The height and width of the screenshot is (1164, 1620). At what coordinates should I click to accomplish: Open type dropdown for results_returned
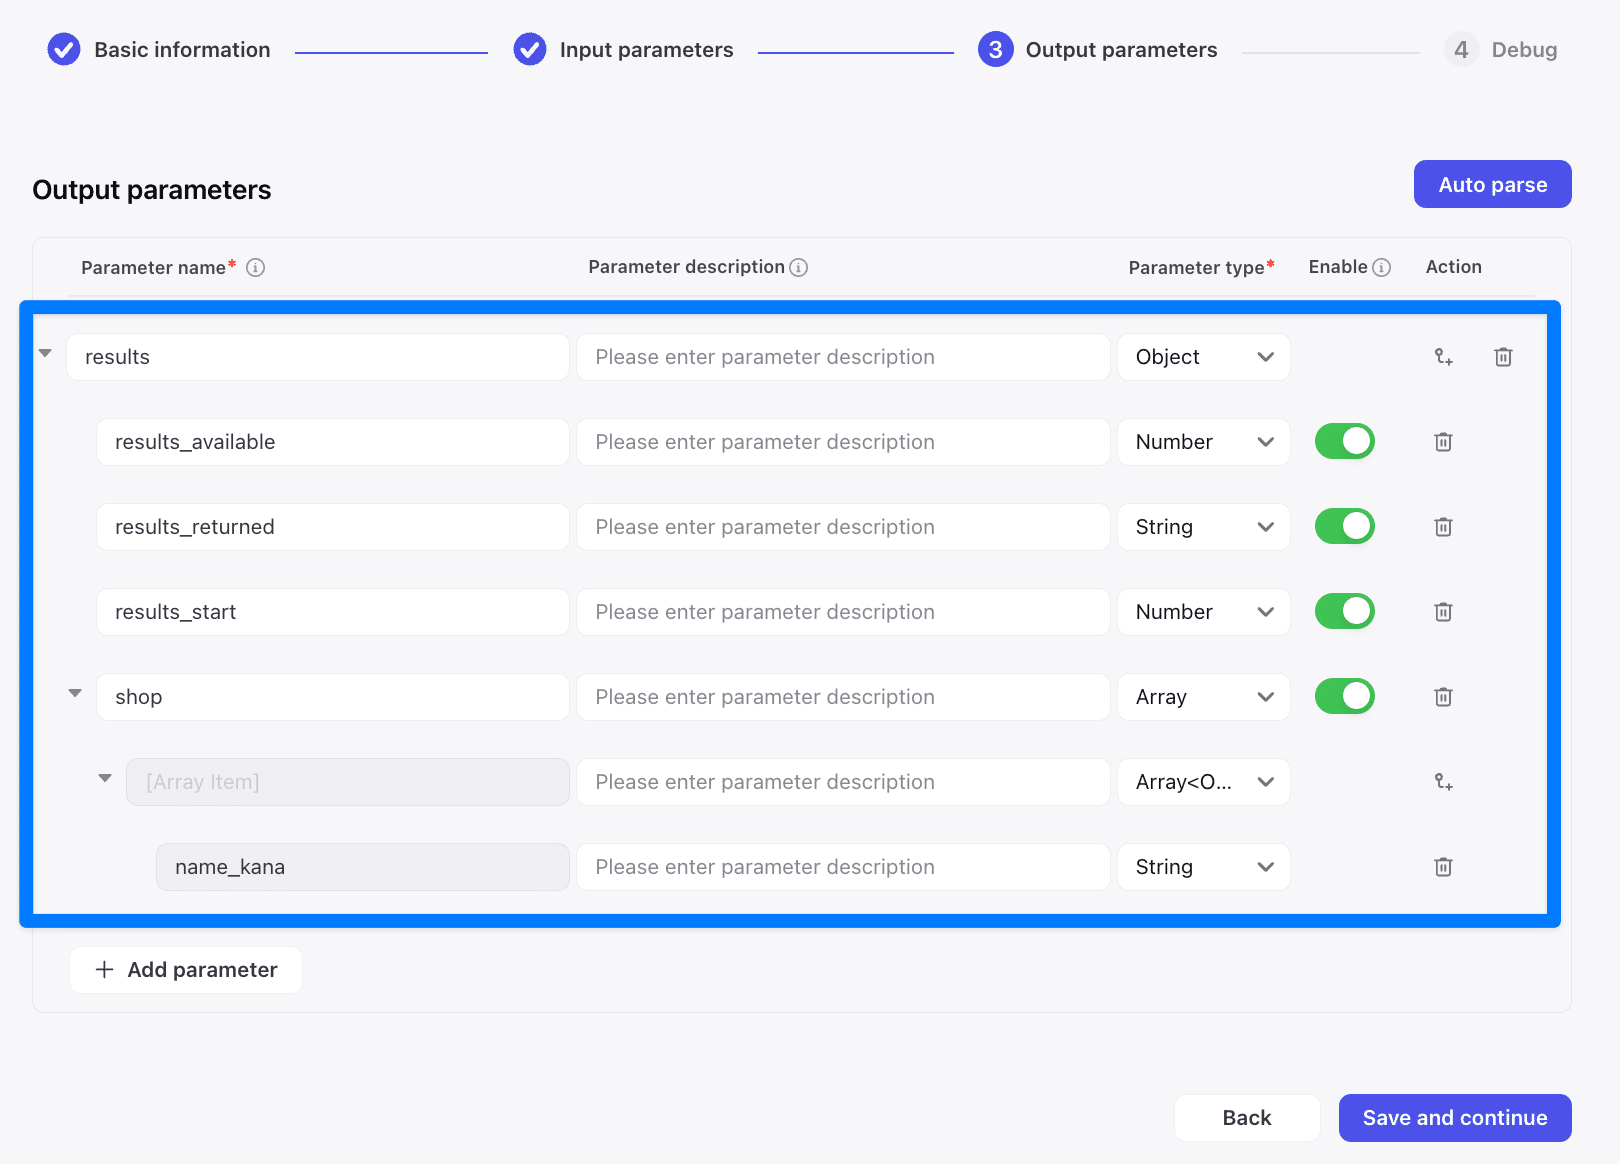[1203, 527]
